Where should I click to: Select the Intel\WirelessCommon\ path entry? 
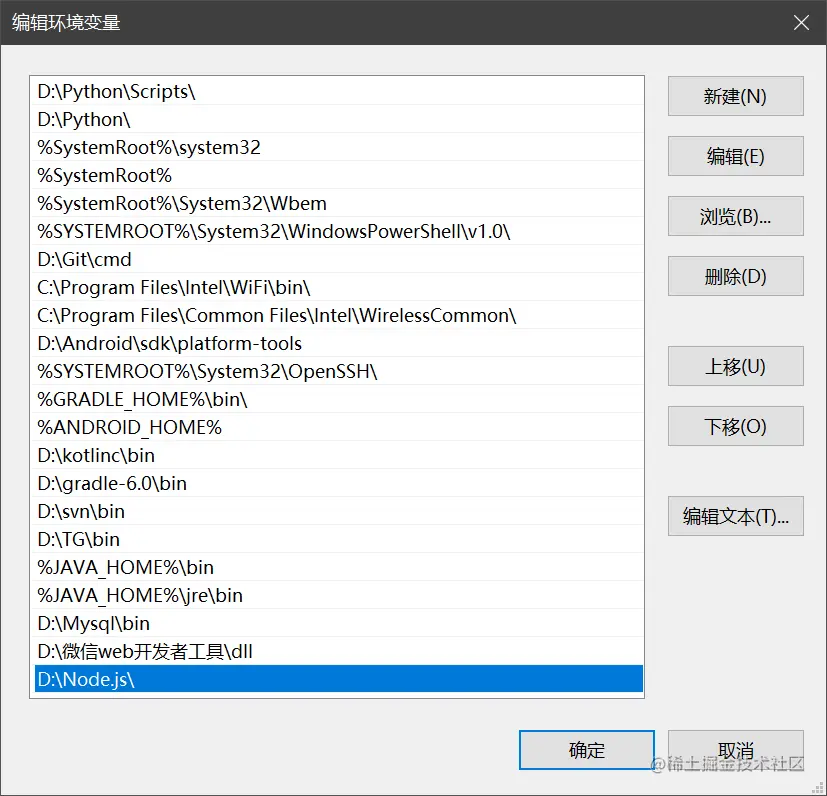coord(338,315)
